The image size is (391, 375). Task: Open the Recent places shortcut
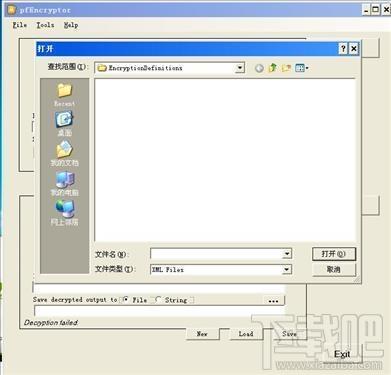point(64,94)
